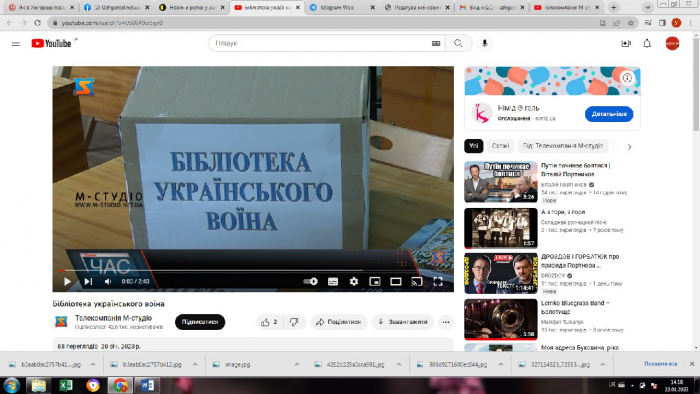The image size is (700, 394).
Task: Open options for 327114523_72353 download
Action: pos(603,365)
